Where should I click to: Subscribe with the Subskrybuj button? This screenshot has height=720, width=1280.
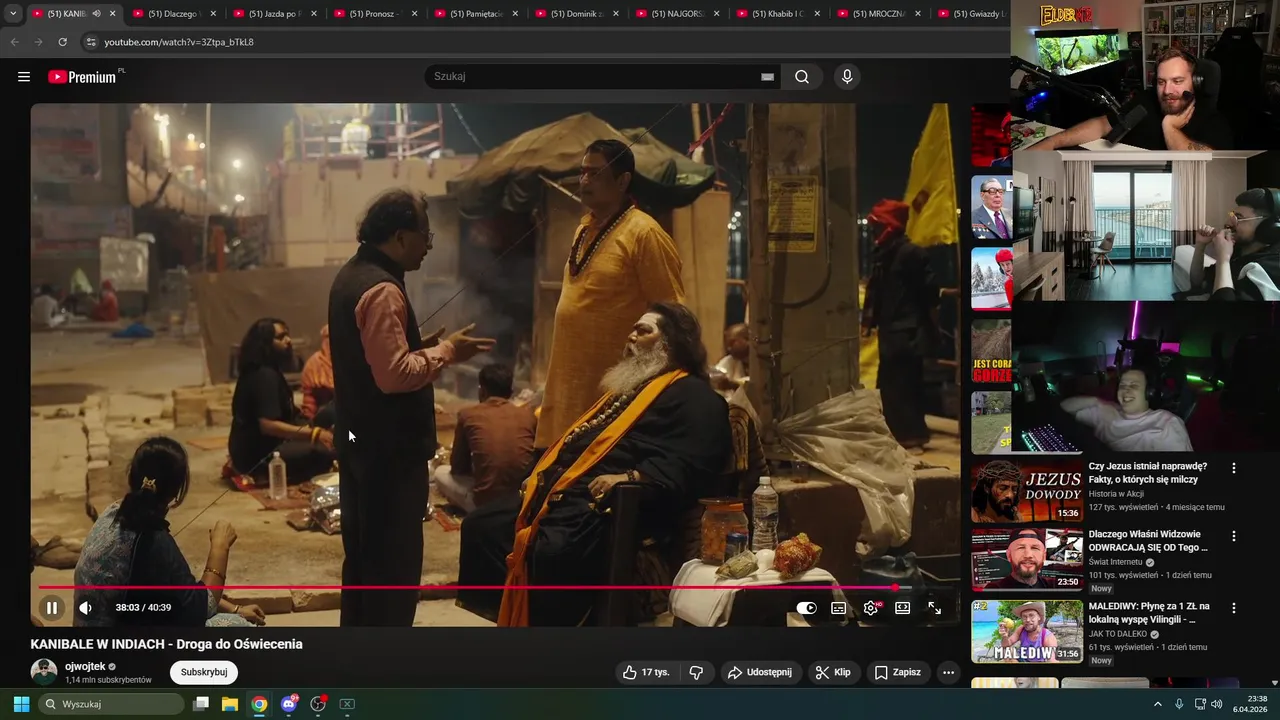(204, 672)
